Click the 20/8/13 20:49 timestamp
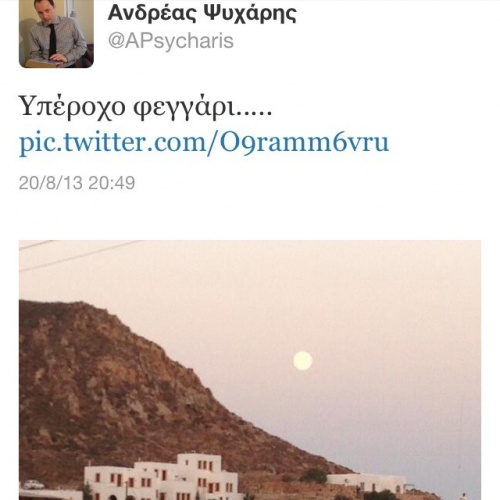 tap(77, 183)
